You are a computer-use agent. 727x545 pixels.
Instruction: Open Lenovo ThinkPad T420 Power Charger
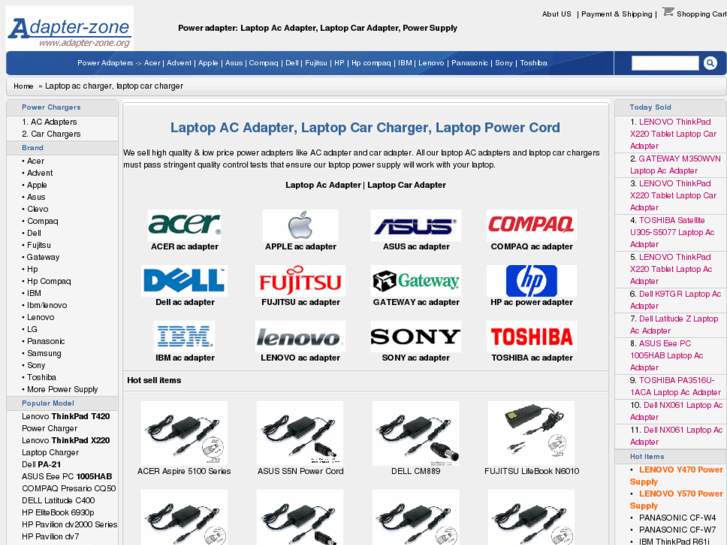tap(66, 423)
